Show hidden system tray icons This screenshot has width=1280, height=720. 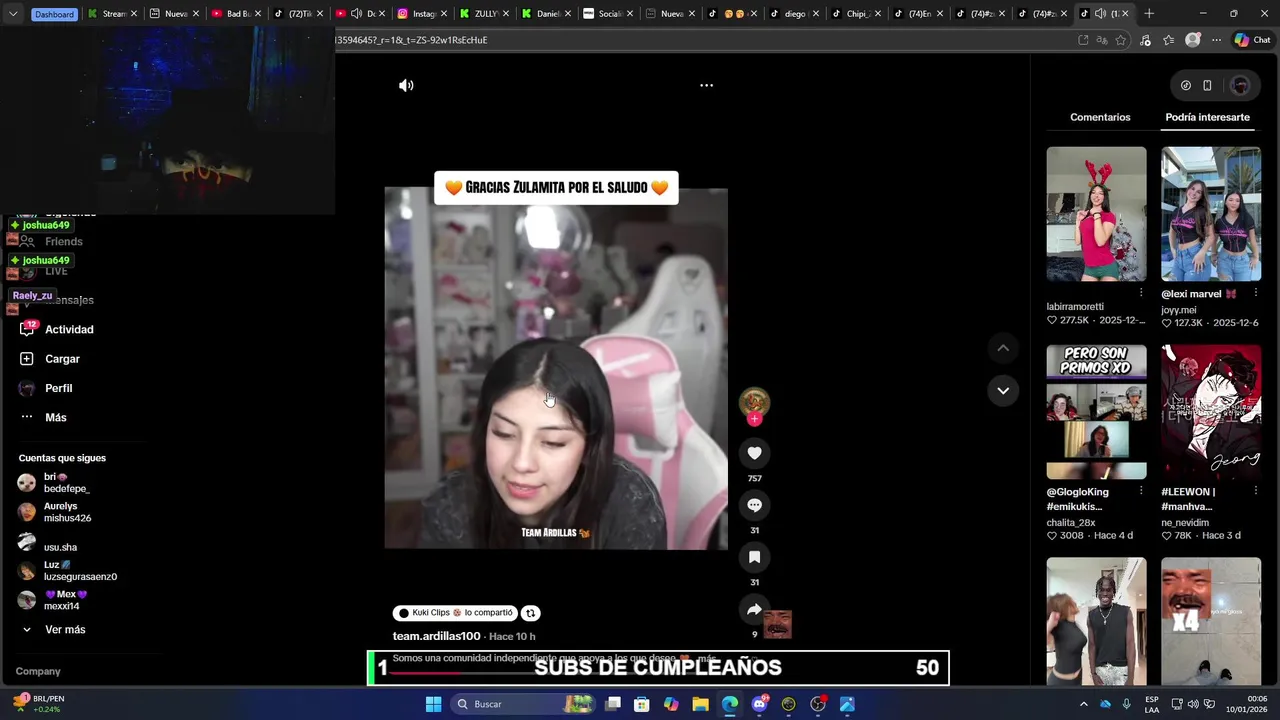(1083, 704)
